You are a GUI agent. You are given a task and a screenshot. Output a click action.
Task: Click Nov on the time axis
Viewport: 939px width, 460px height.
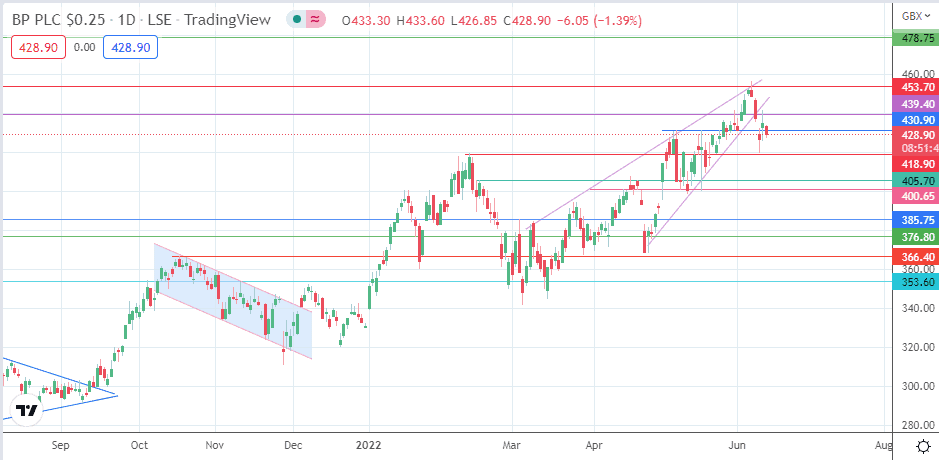click(x=214, y=446)
